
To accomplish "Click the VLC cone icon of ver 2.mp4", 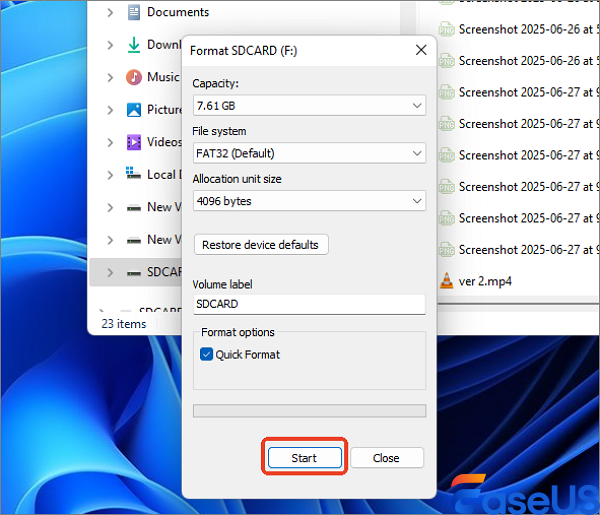I will coord(446,280).
